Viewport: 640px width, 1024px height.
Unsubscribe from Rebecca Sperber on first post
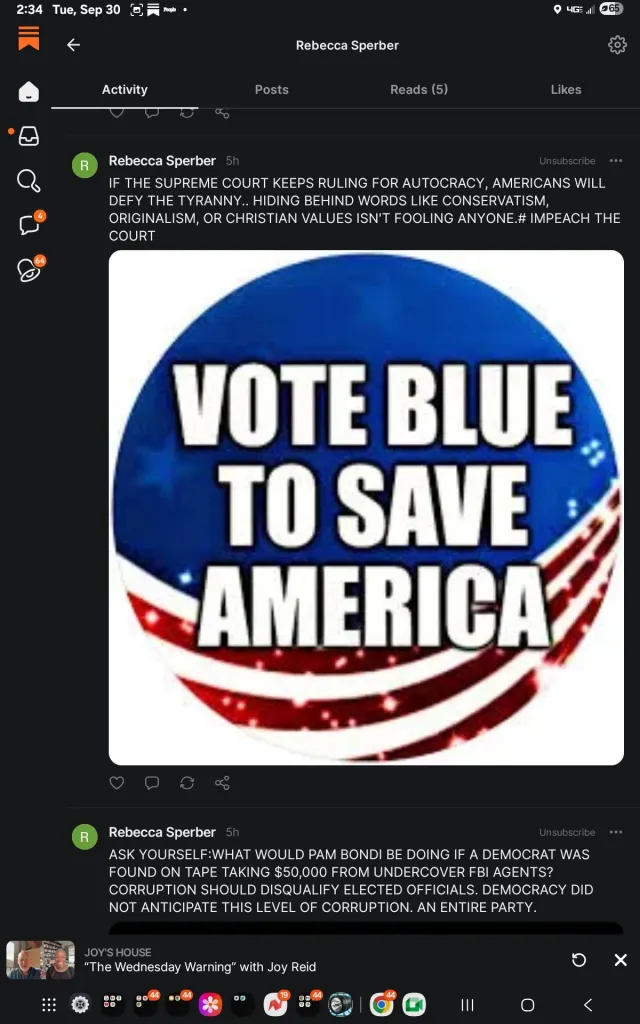tap(567, 161)
